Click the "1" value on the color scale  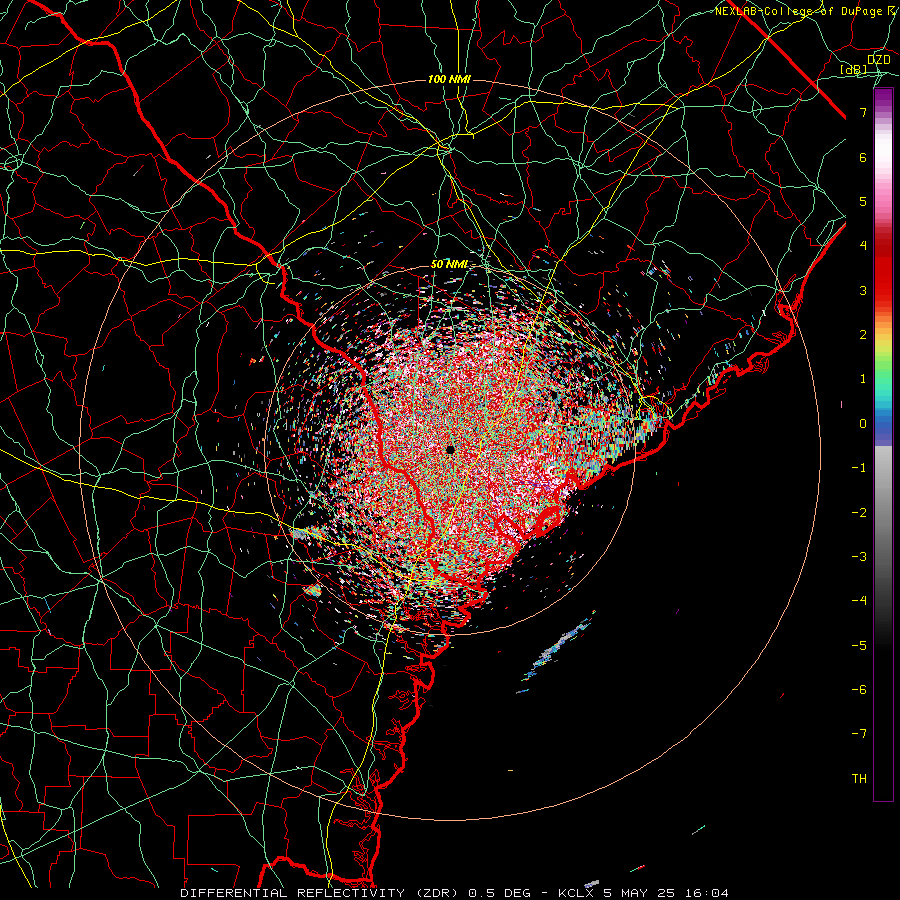coord(863,379)
